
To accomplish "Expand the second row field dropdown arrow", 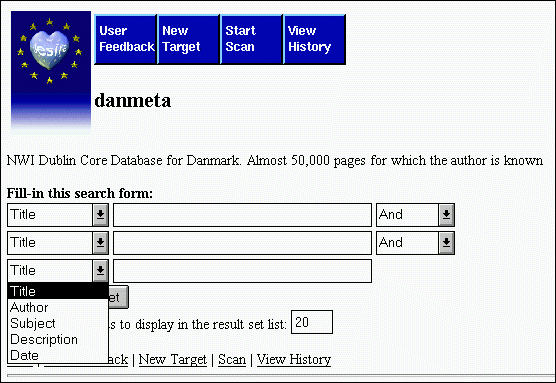I will coord(100,243).
